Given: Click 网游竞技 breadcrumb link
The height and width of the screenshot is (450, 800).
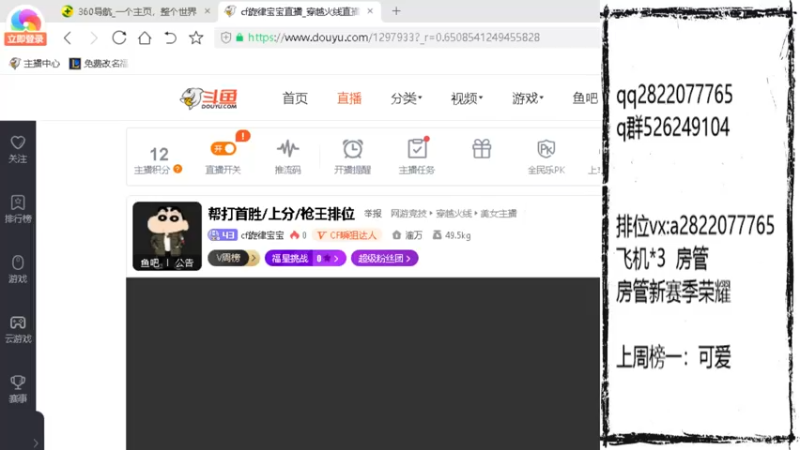Looking at the screenshot, I should [x=408, y=213].
